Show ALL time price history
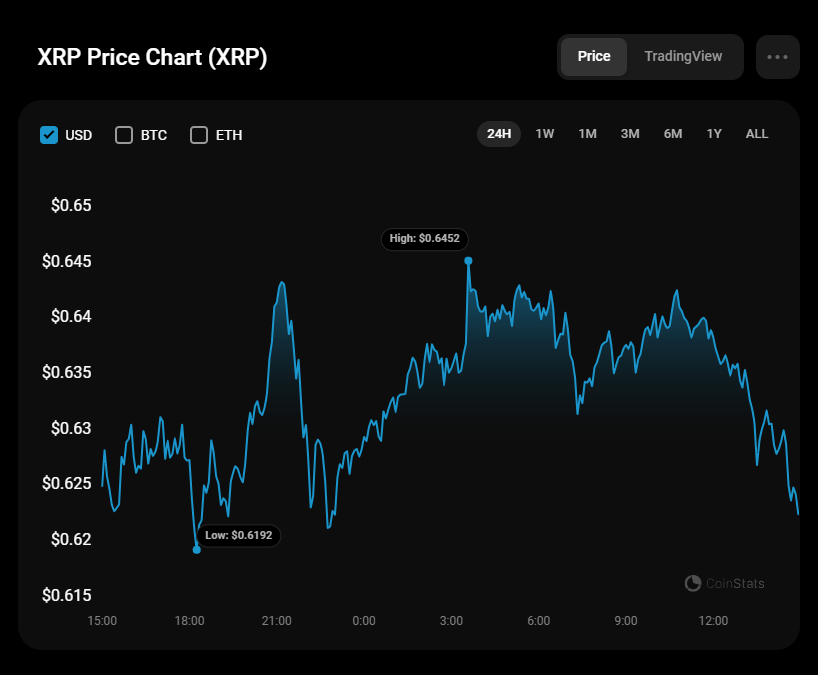This screenshot has width=818, height=675. pos(757,134)
